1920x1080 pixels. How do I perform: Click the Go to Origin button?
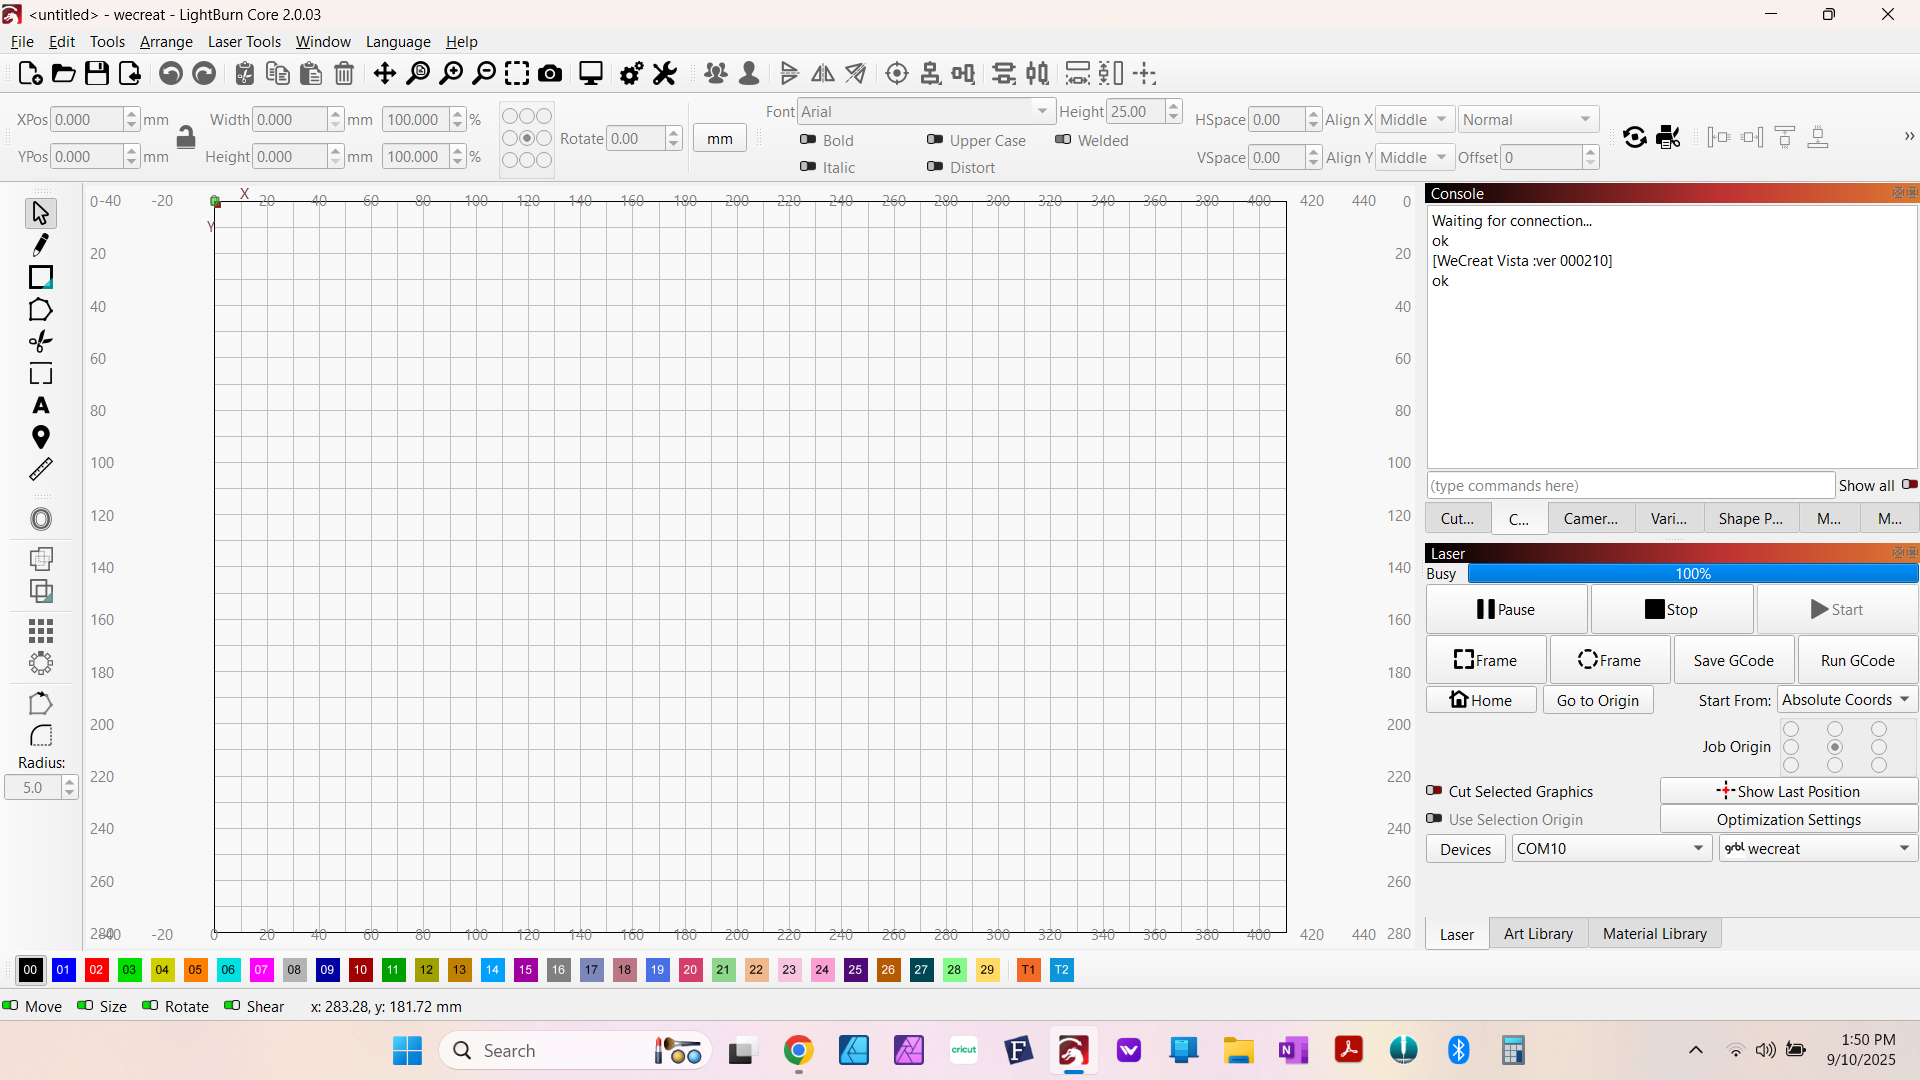click(1597, 700)
